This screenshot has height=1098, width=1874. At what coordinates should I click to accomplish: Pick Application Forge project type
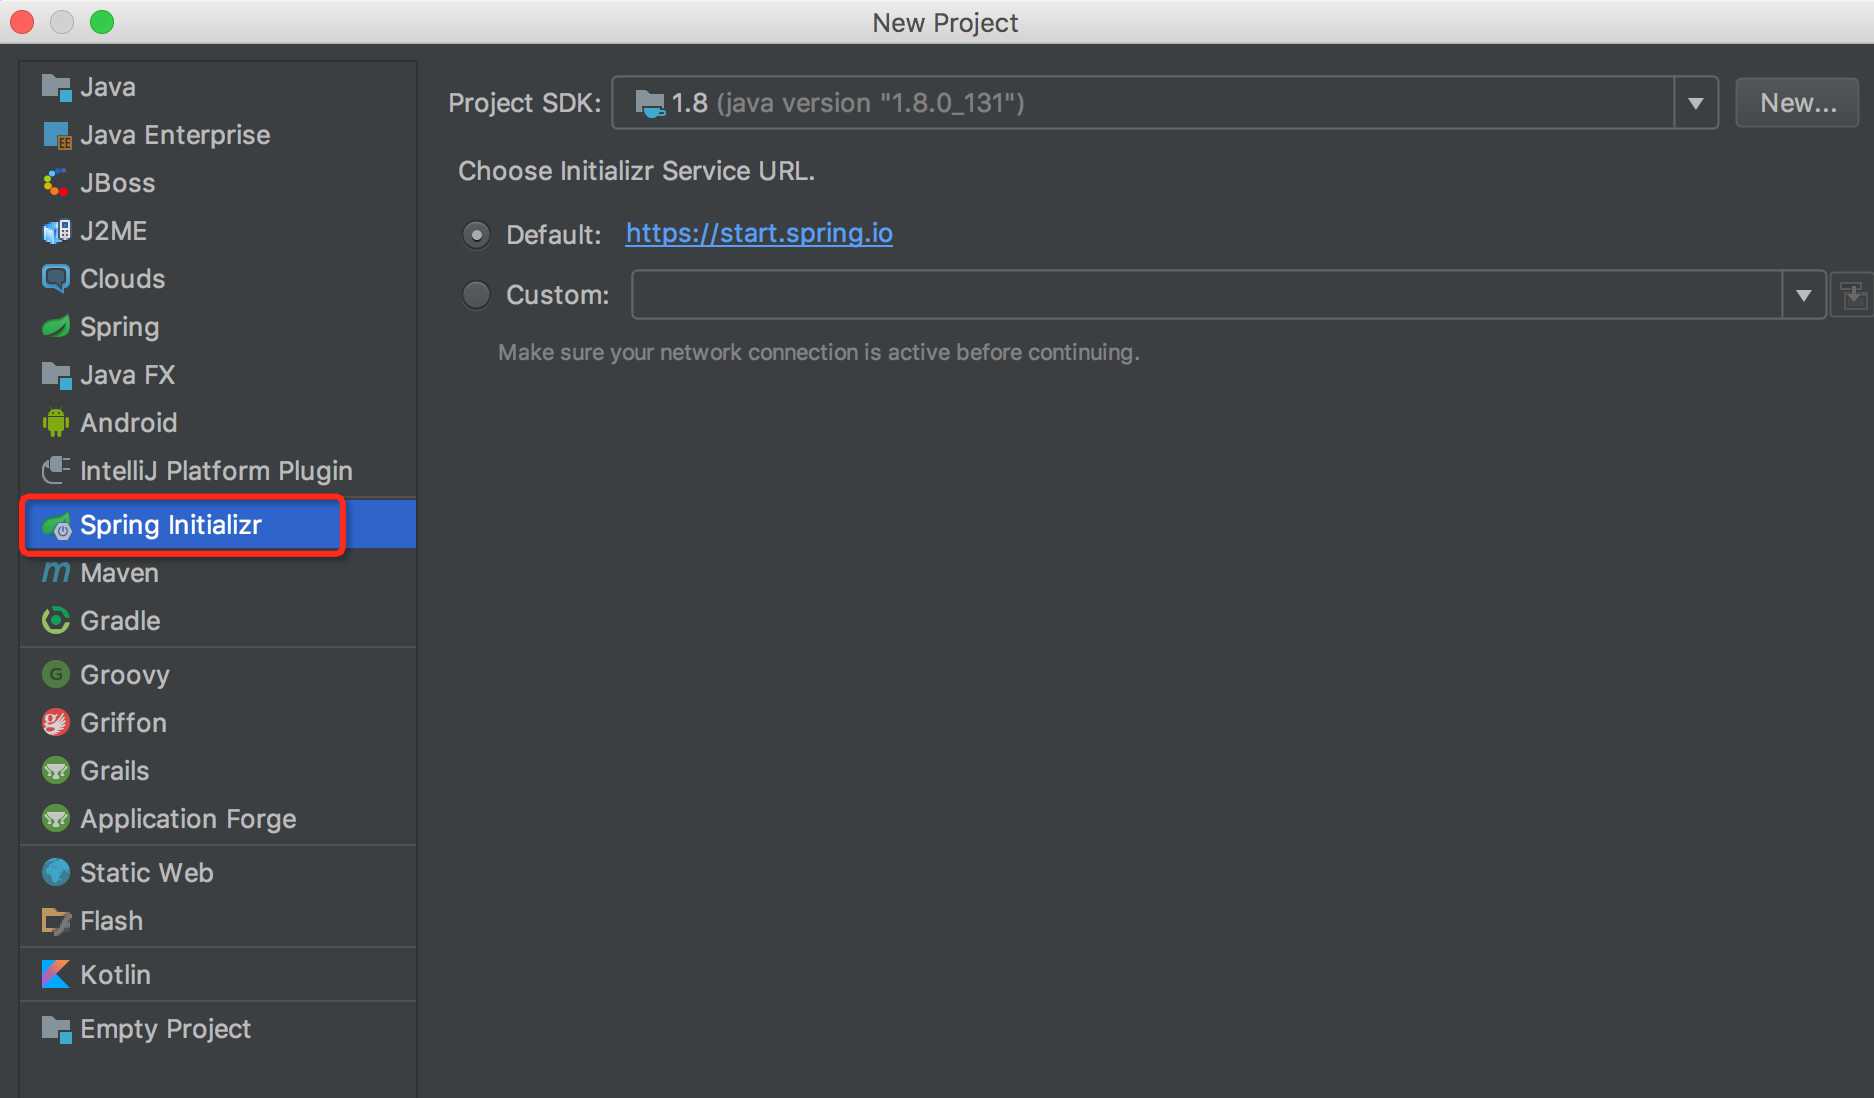coord(218,819)
